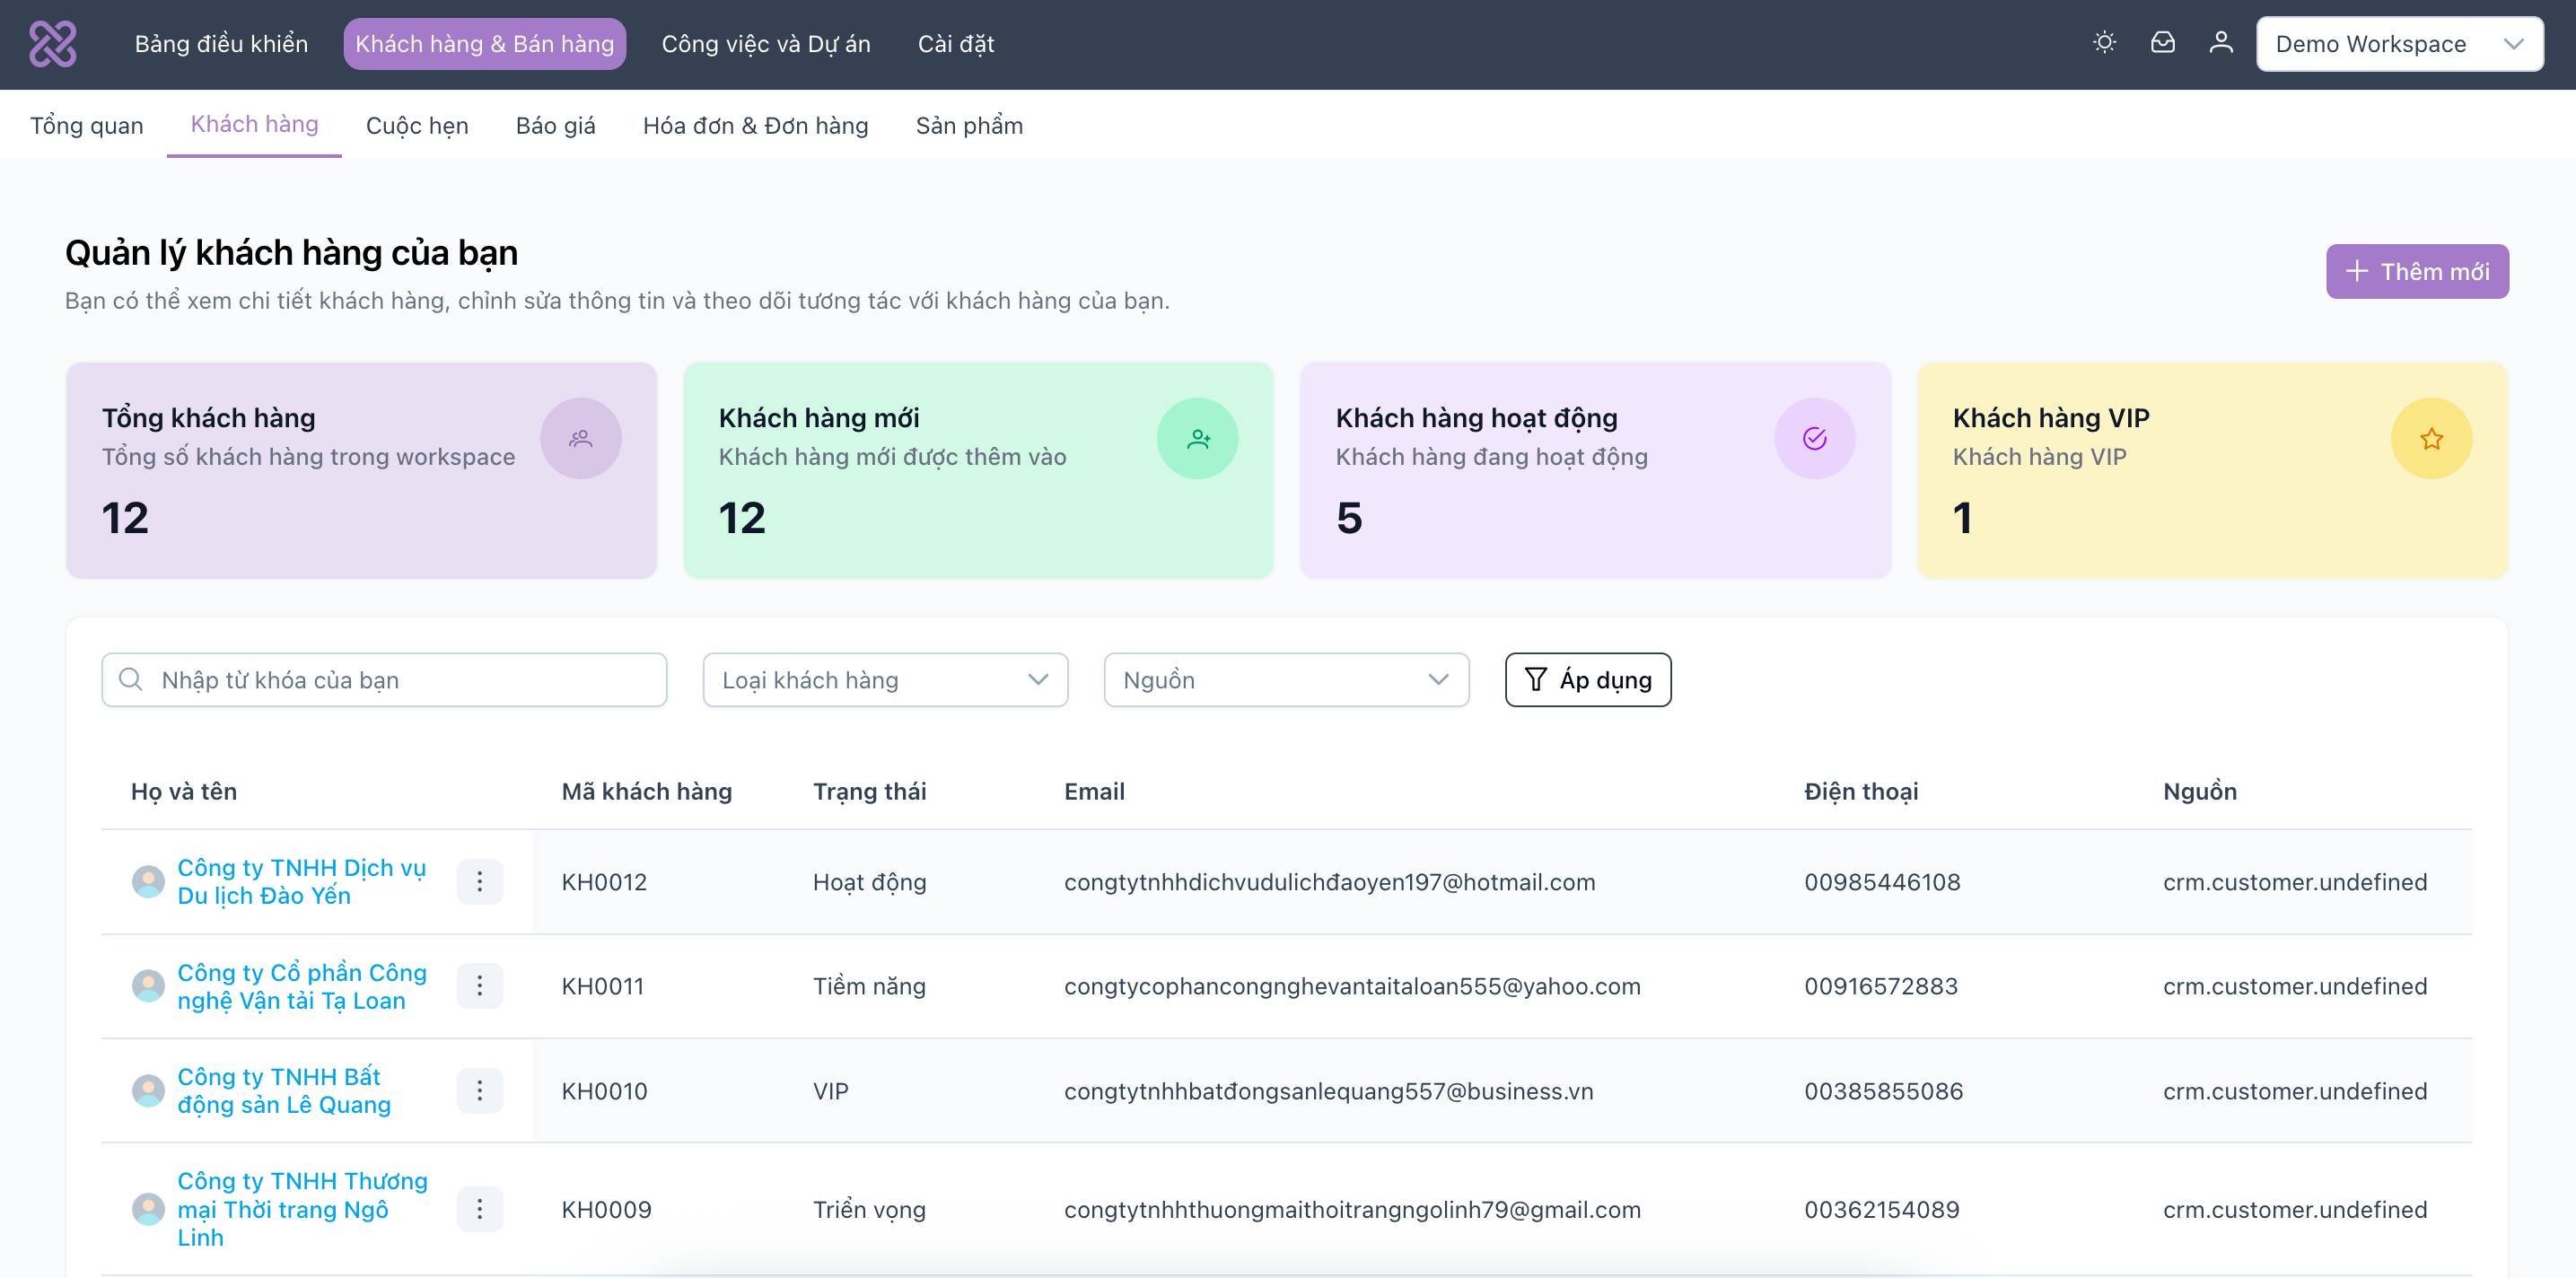
Task: Open the Nguồn filter dropdown
Action: coord(1286,679)
